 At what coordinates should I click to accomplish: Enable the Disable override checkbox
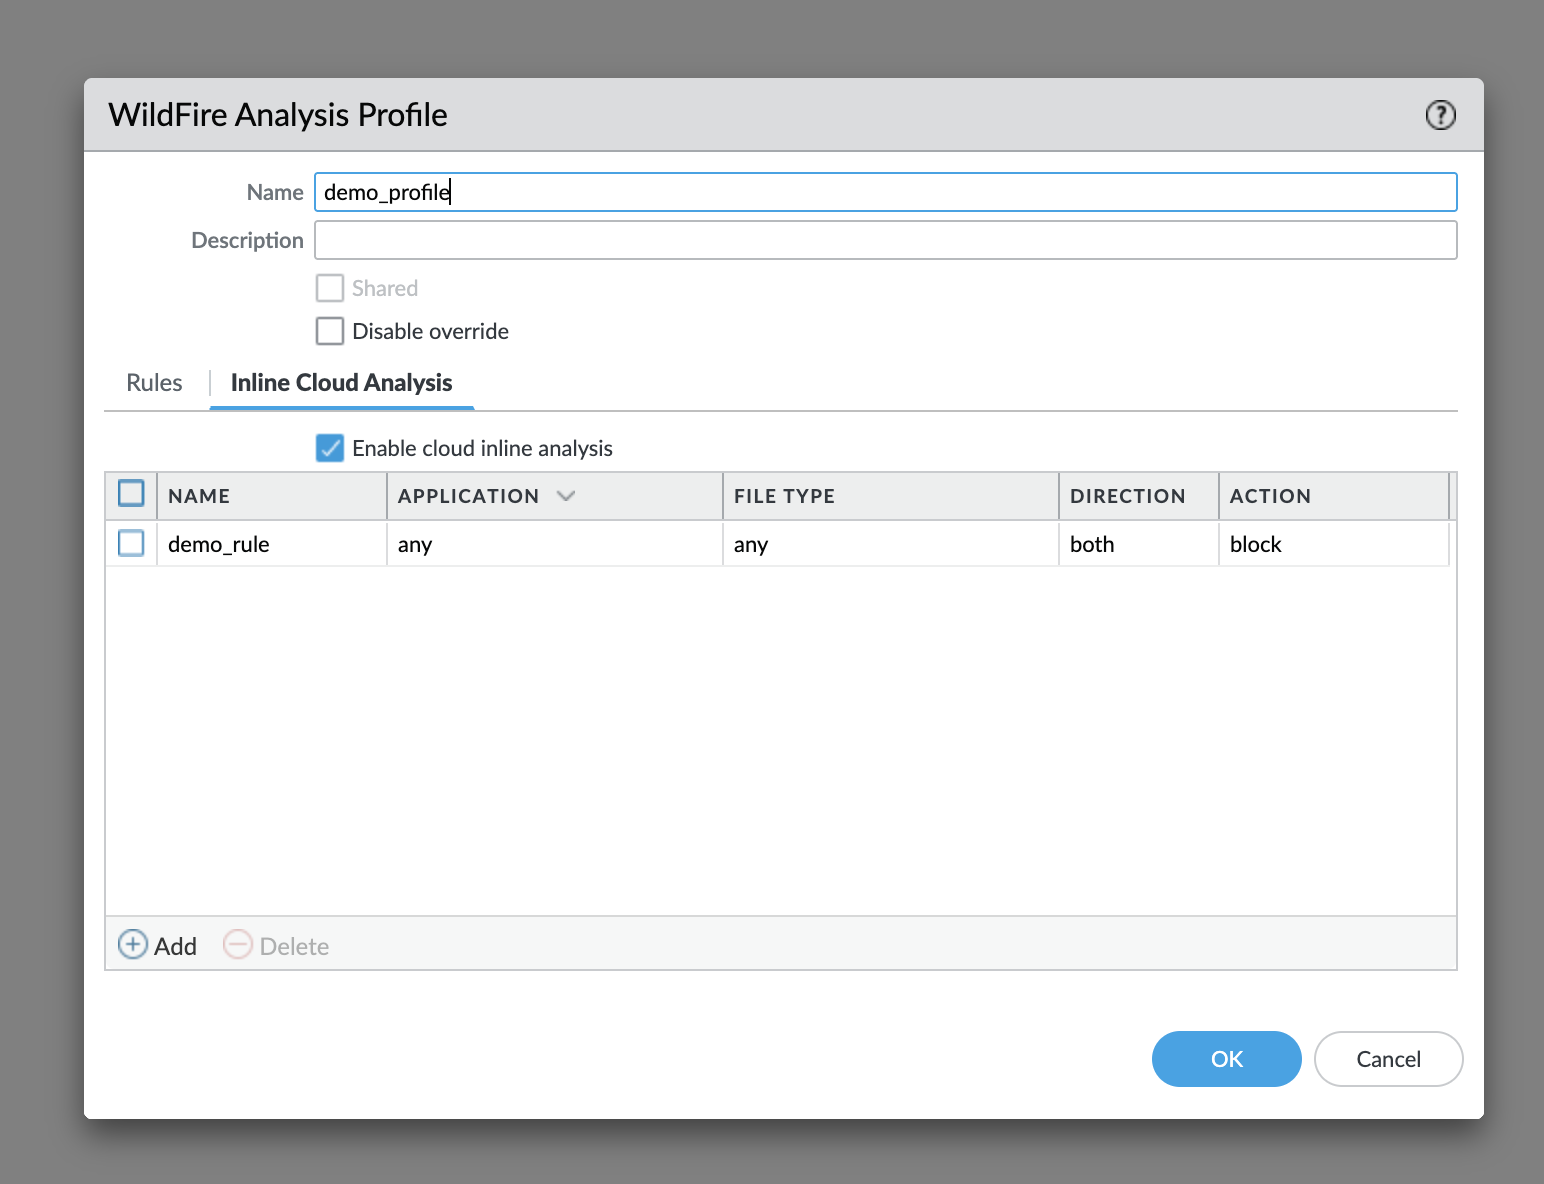click(x=330, y=331)
